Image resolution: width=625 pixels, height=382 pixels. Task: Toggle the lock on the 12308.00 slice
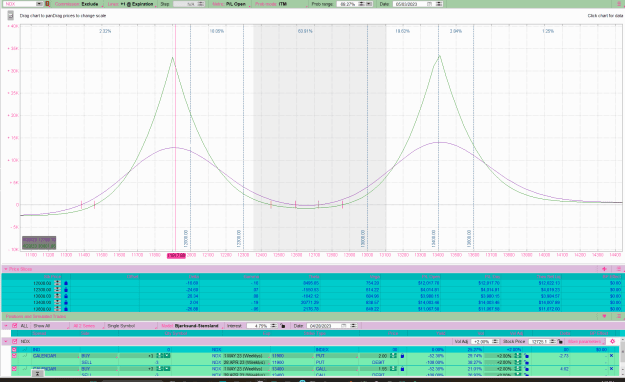coord(66,289)
